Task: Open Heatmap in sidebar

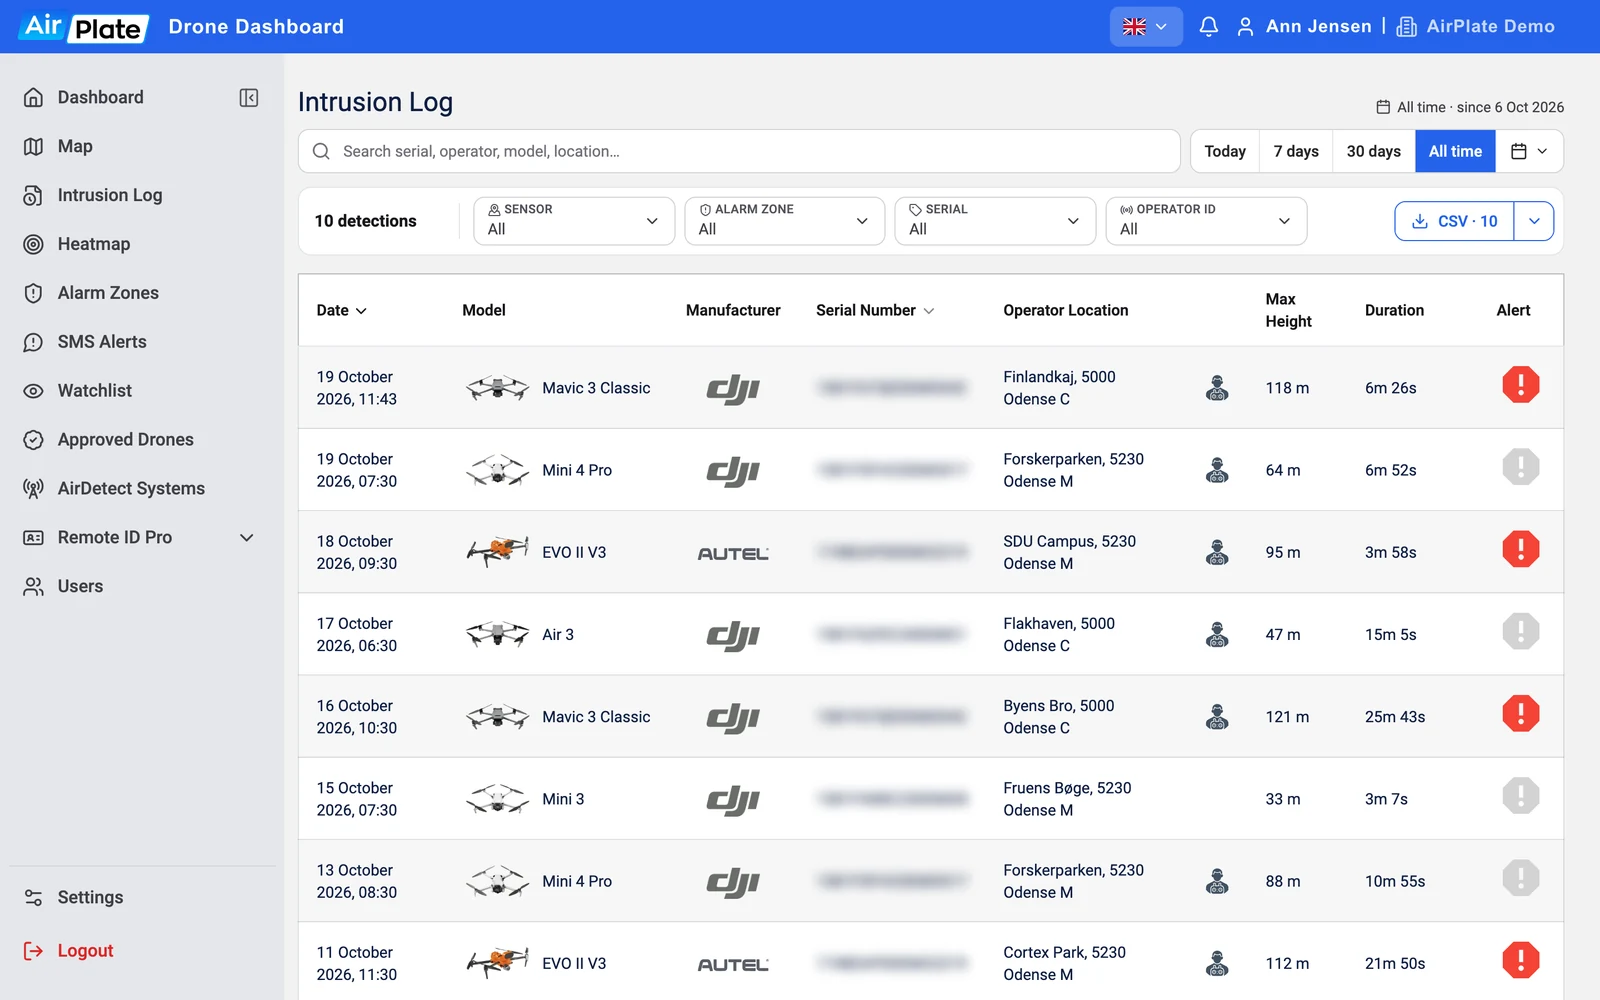Action: coord(94,244)
